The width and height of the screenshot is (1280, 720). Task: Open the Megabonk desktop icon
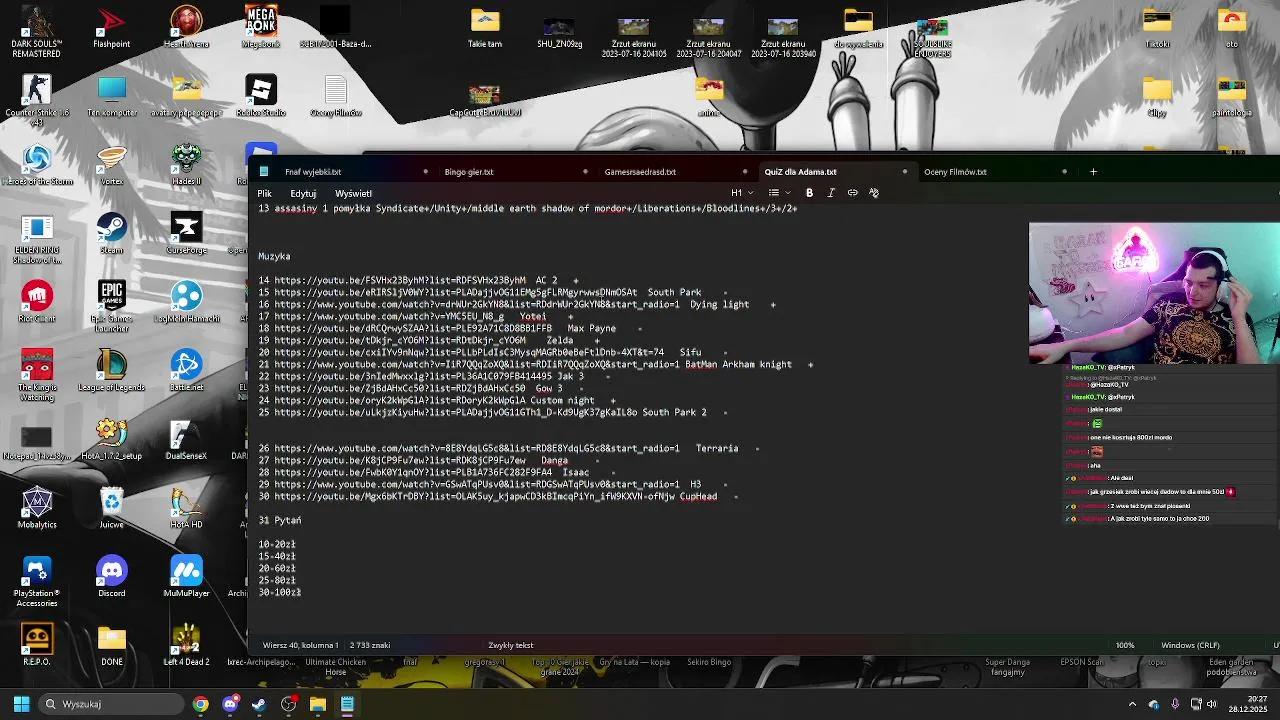click(x=261, y=27)
